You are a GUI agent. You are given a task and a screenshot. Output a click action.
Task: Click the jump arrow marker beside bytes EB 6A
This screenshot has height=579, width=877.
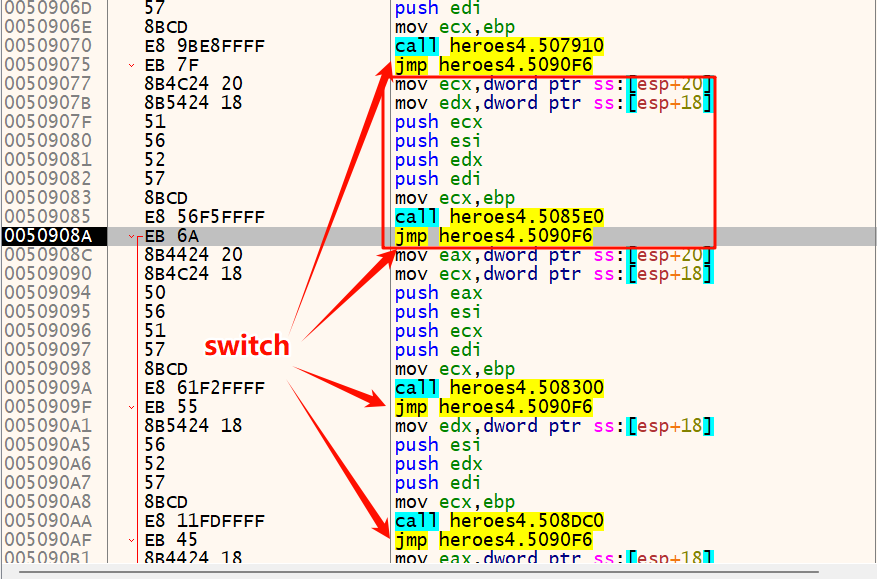pos(131,237)
